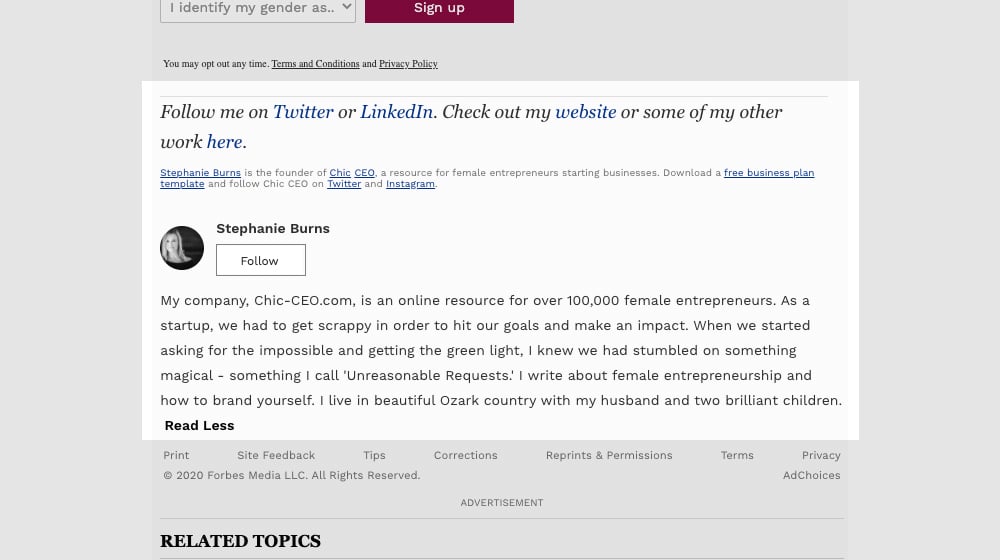The image size is (1000, 560).
Task: Visit the author's website link
Action: (585, 112)
